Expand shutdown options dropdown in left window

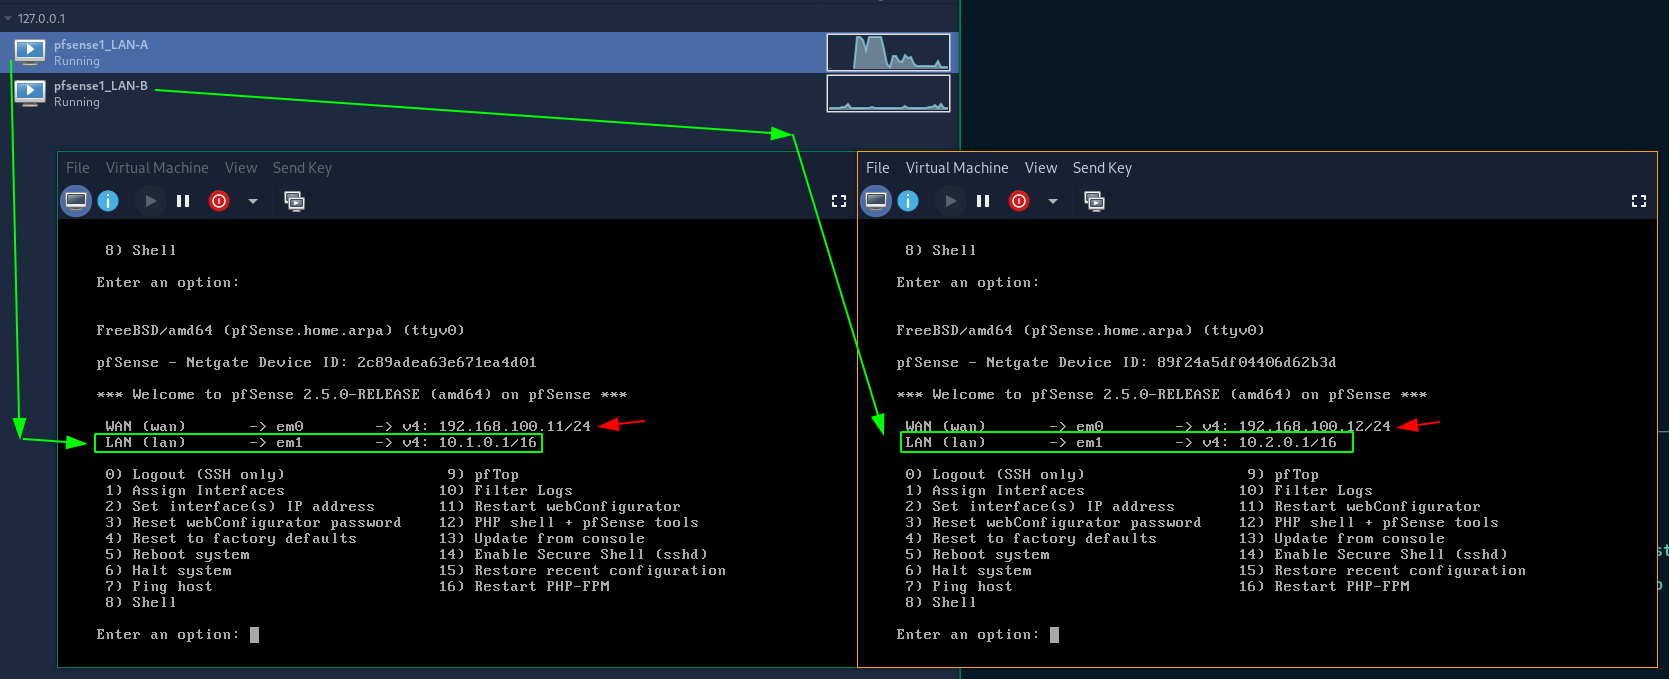point(253,201)
